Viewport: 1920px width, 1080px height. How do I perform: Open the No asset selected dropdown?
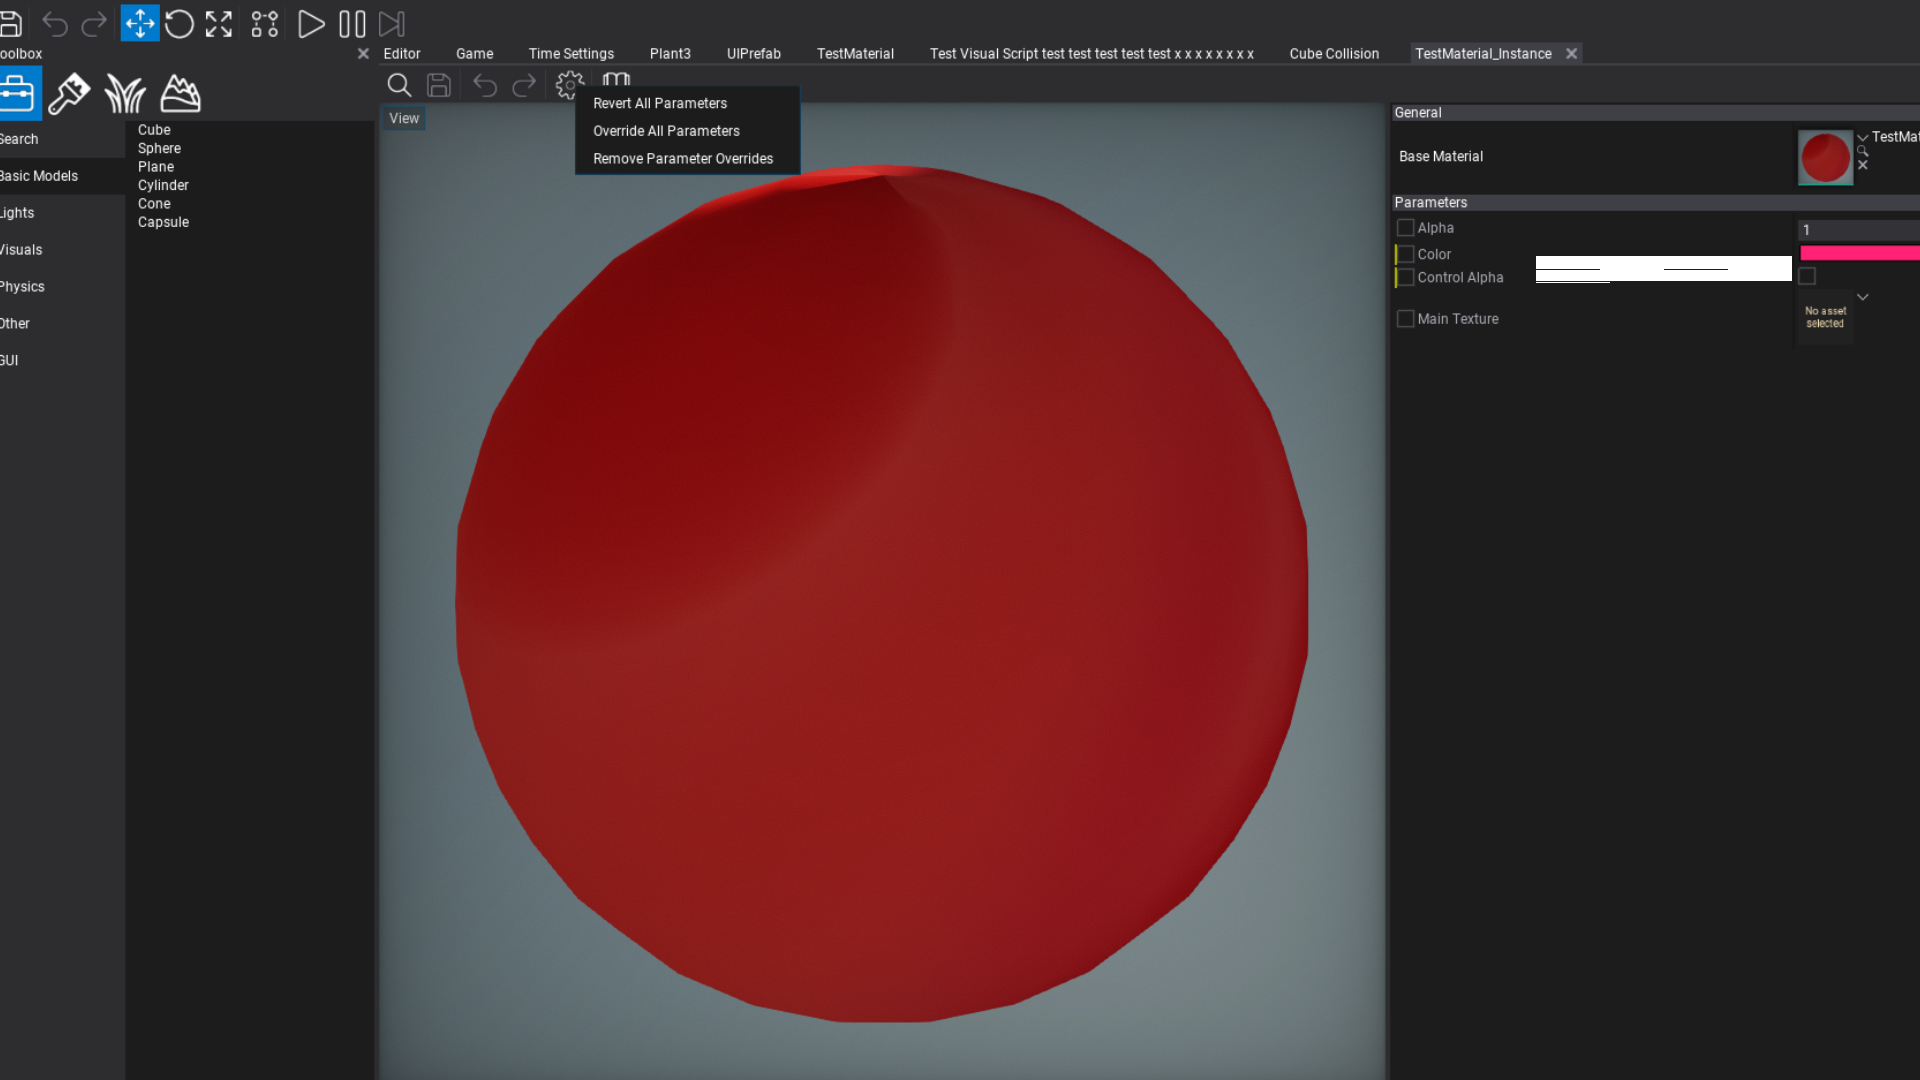(1862, 297)
